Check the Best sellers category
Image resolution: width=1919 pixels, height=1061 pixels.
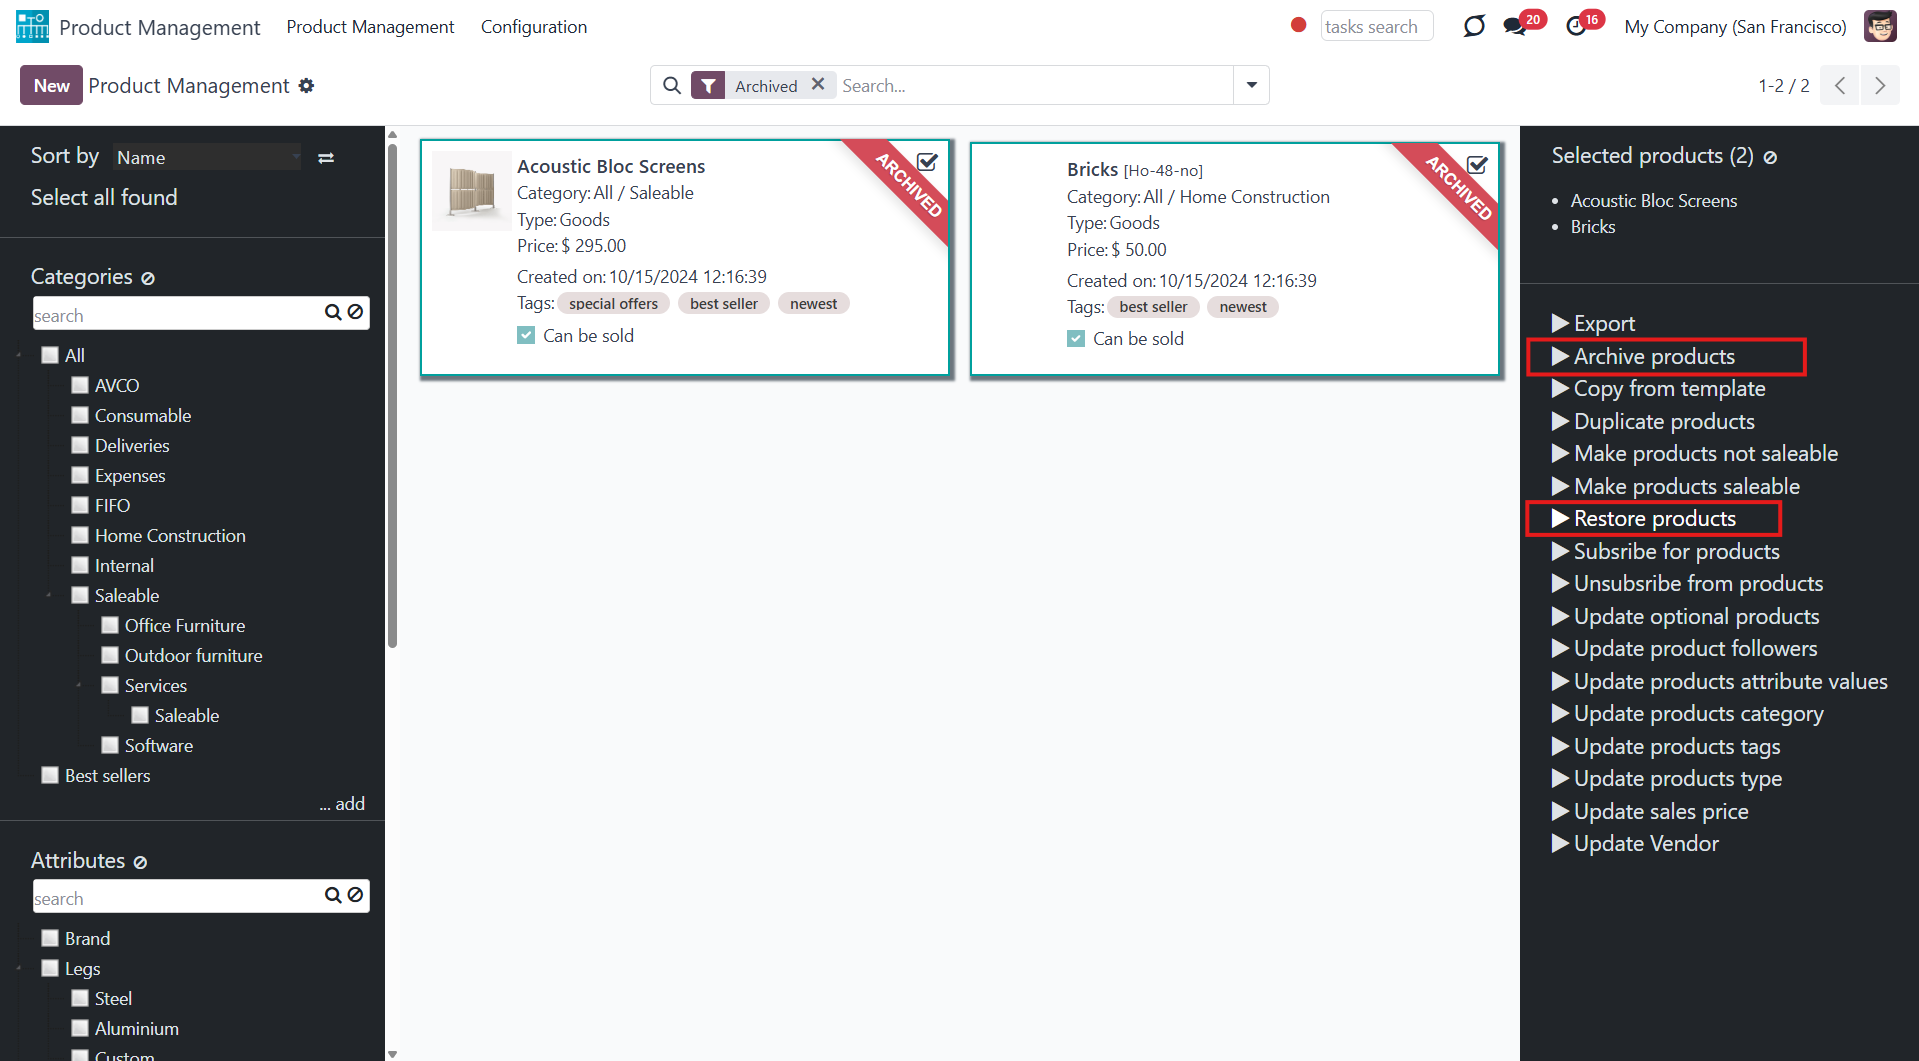pyautogui.click(x=50, y=775)
